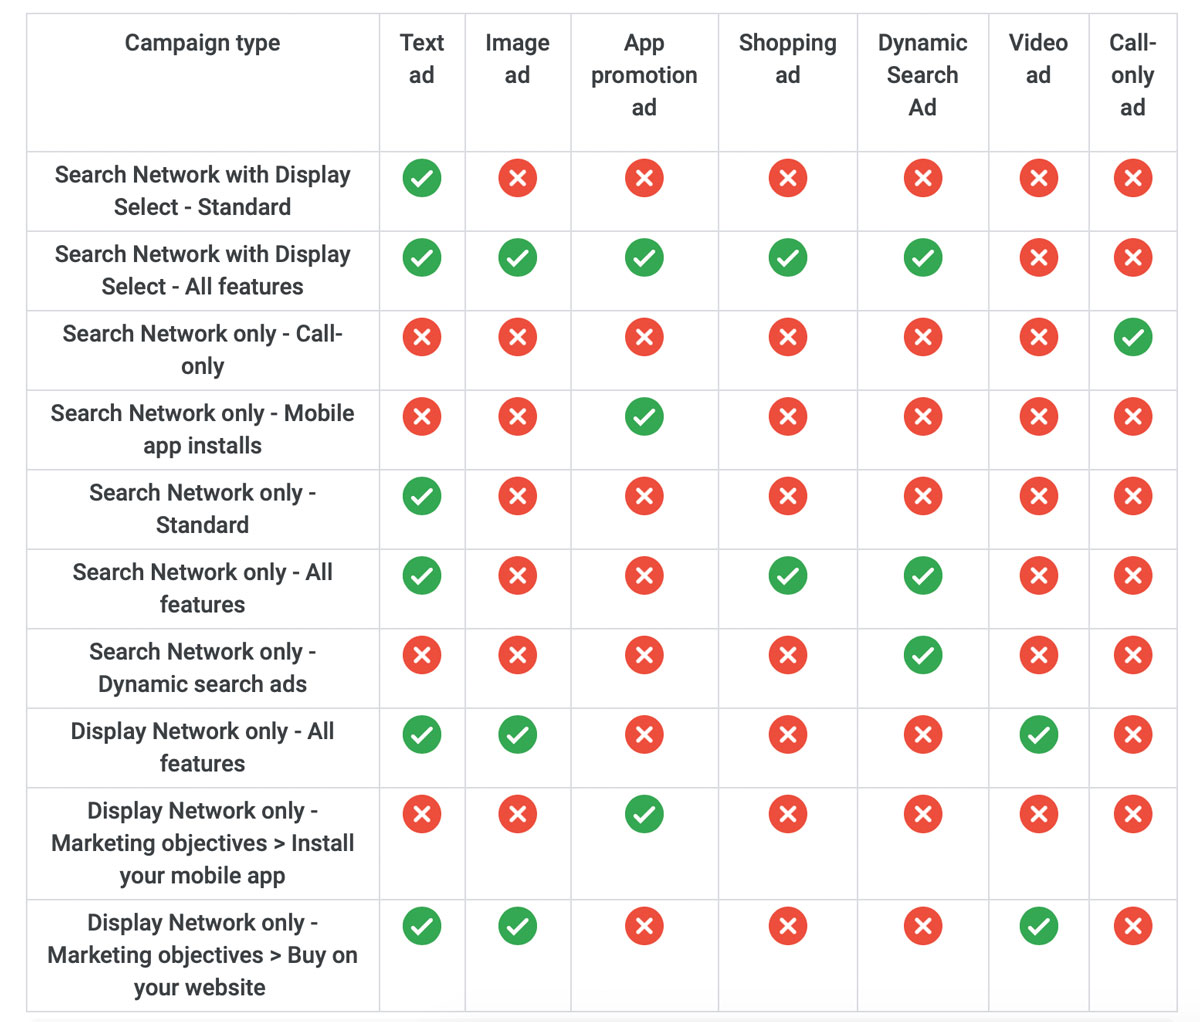
Task: Select the Search Network only - Call-only row label
Action: click(203, 350)
